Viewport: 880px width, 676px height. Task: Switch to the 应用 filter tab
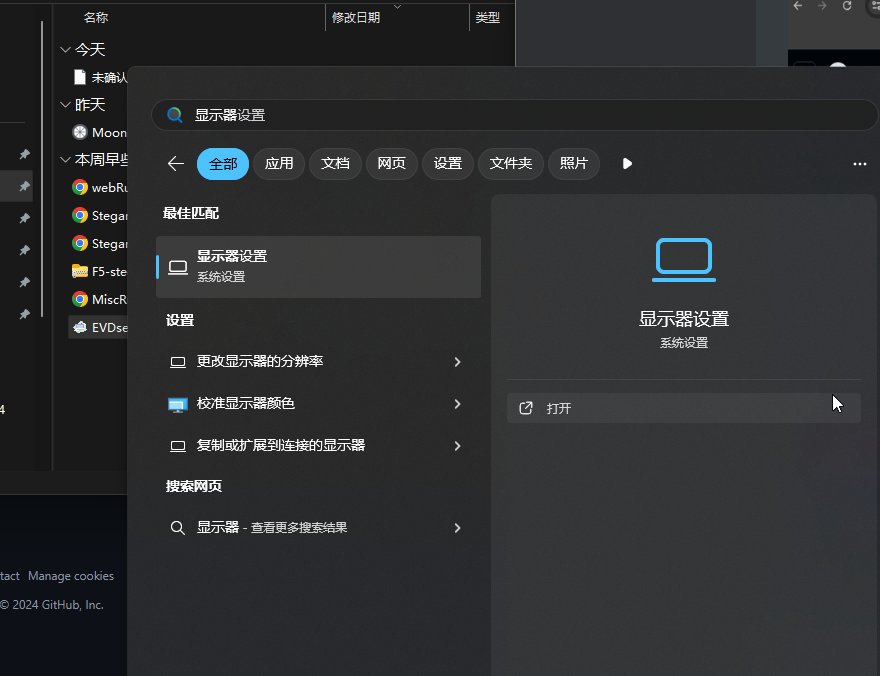[279, 164]
